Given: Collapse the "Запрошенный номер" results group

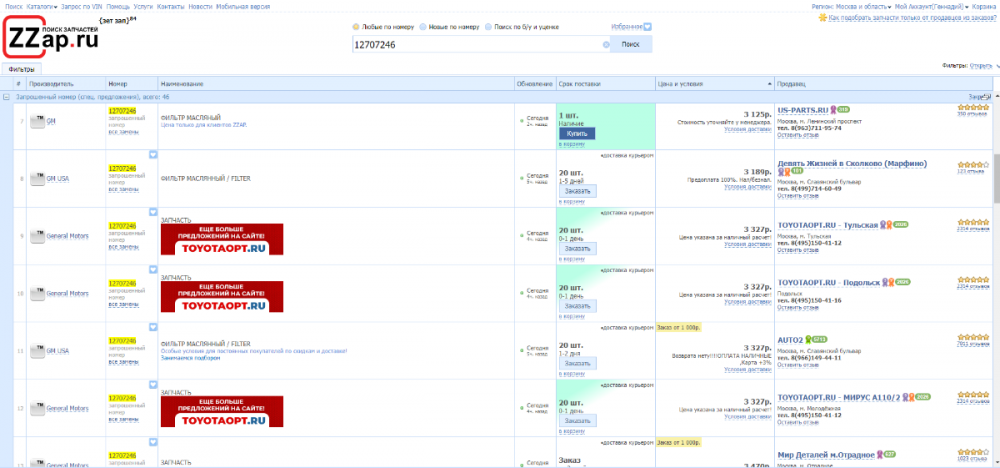Looking at the screenshot, I should (x=7, y=97).
